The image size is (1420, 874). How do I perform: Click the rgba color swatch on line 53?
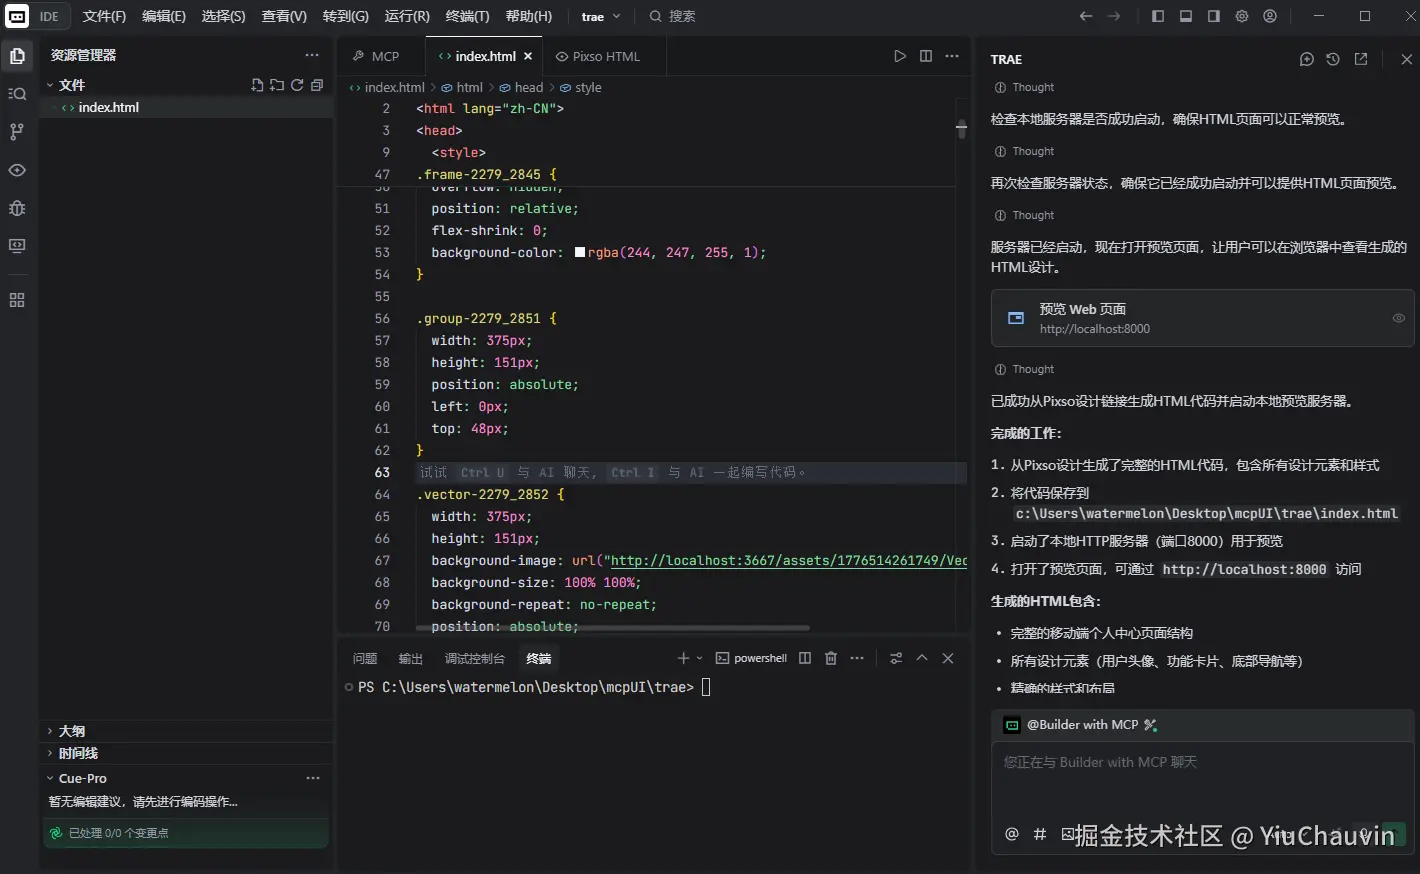(x=580, y=253)
